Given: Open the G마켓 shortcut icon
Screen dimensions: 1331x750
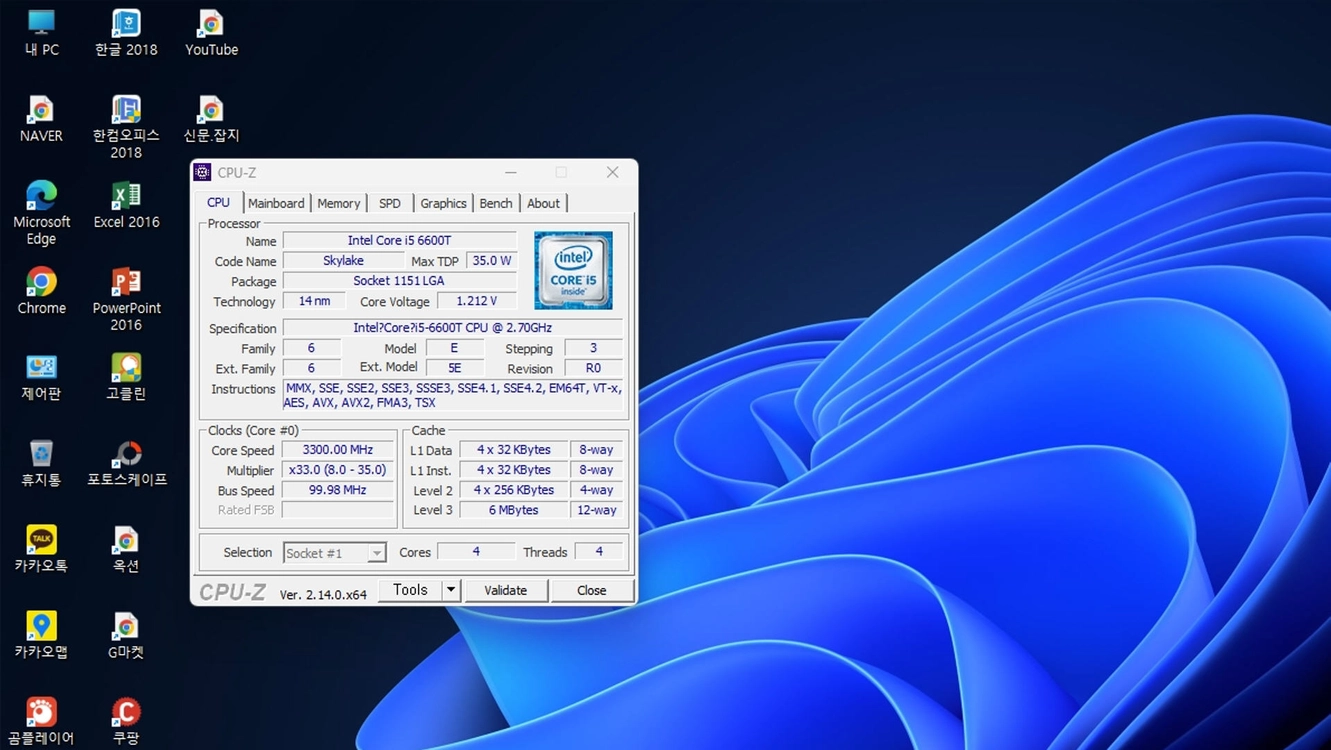Looking at the screenshot, I should pos(126,635).
